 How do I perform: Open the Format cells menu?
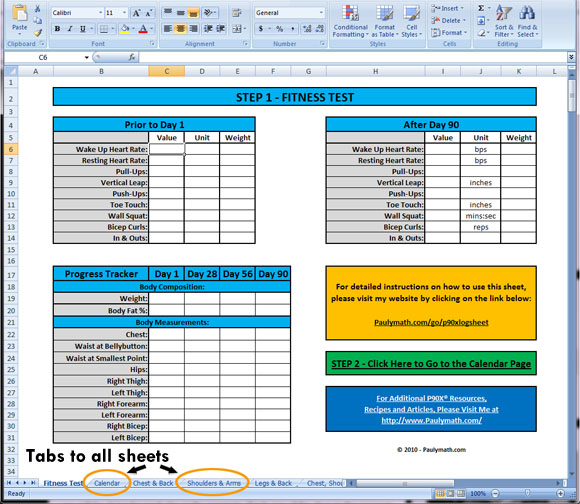click(449, 33)
